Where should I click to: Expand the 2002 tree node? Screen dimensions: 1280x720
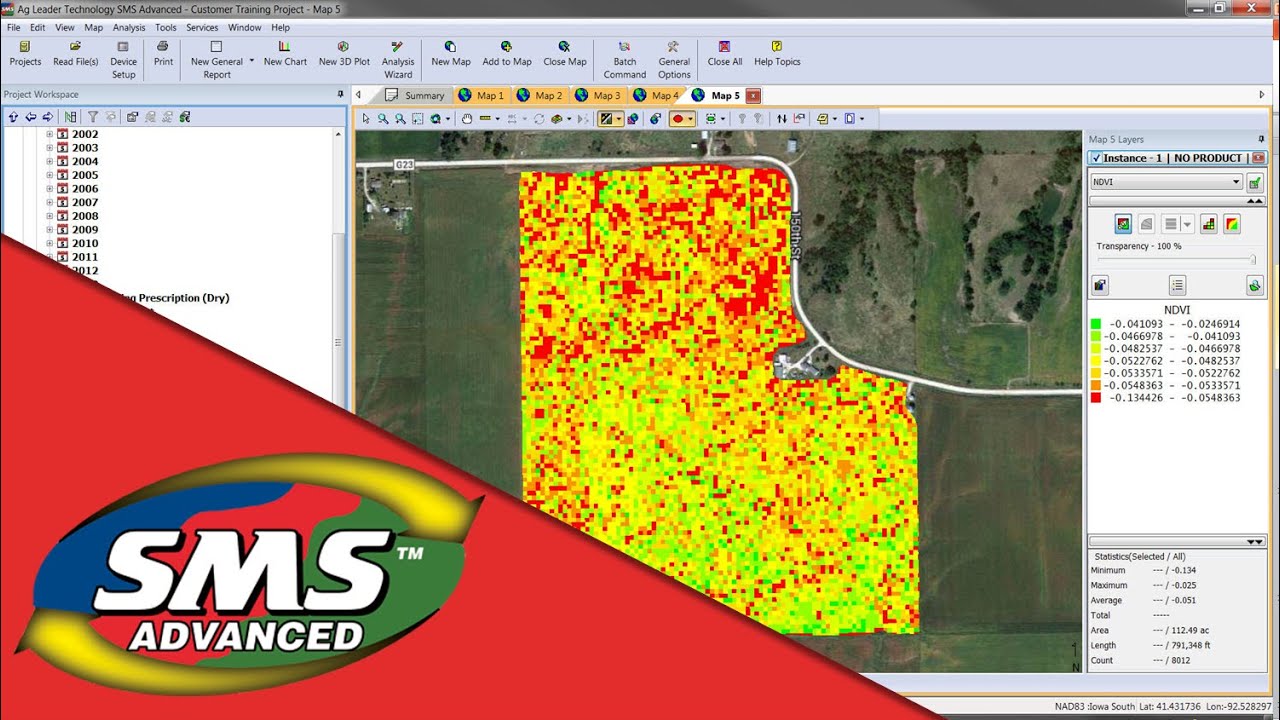pyautogui.click(x=50, y=134)
